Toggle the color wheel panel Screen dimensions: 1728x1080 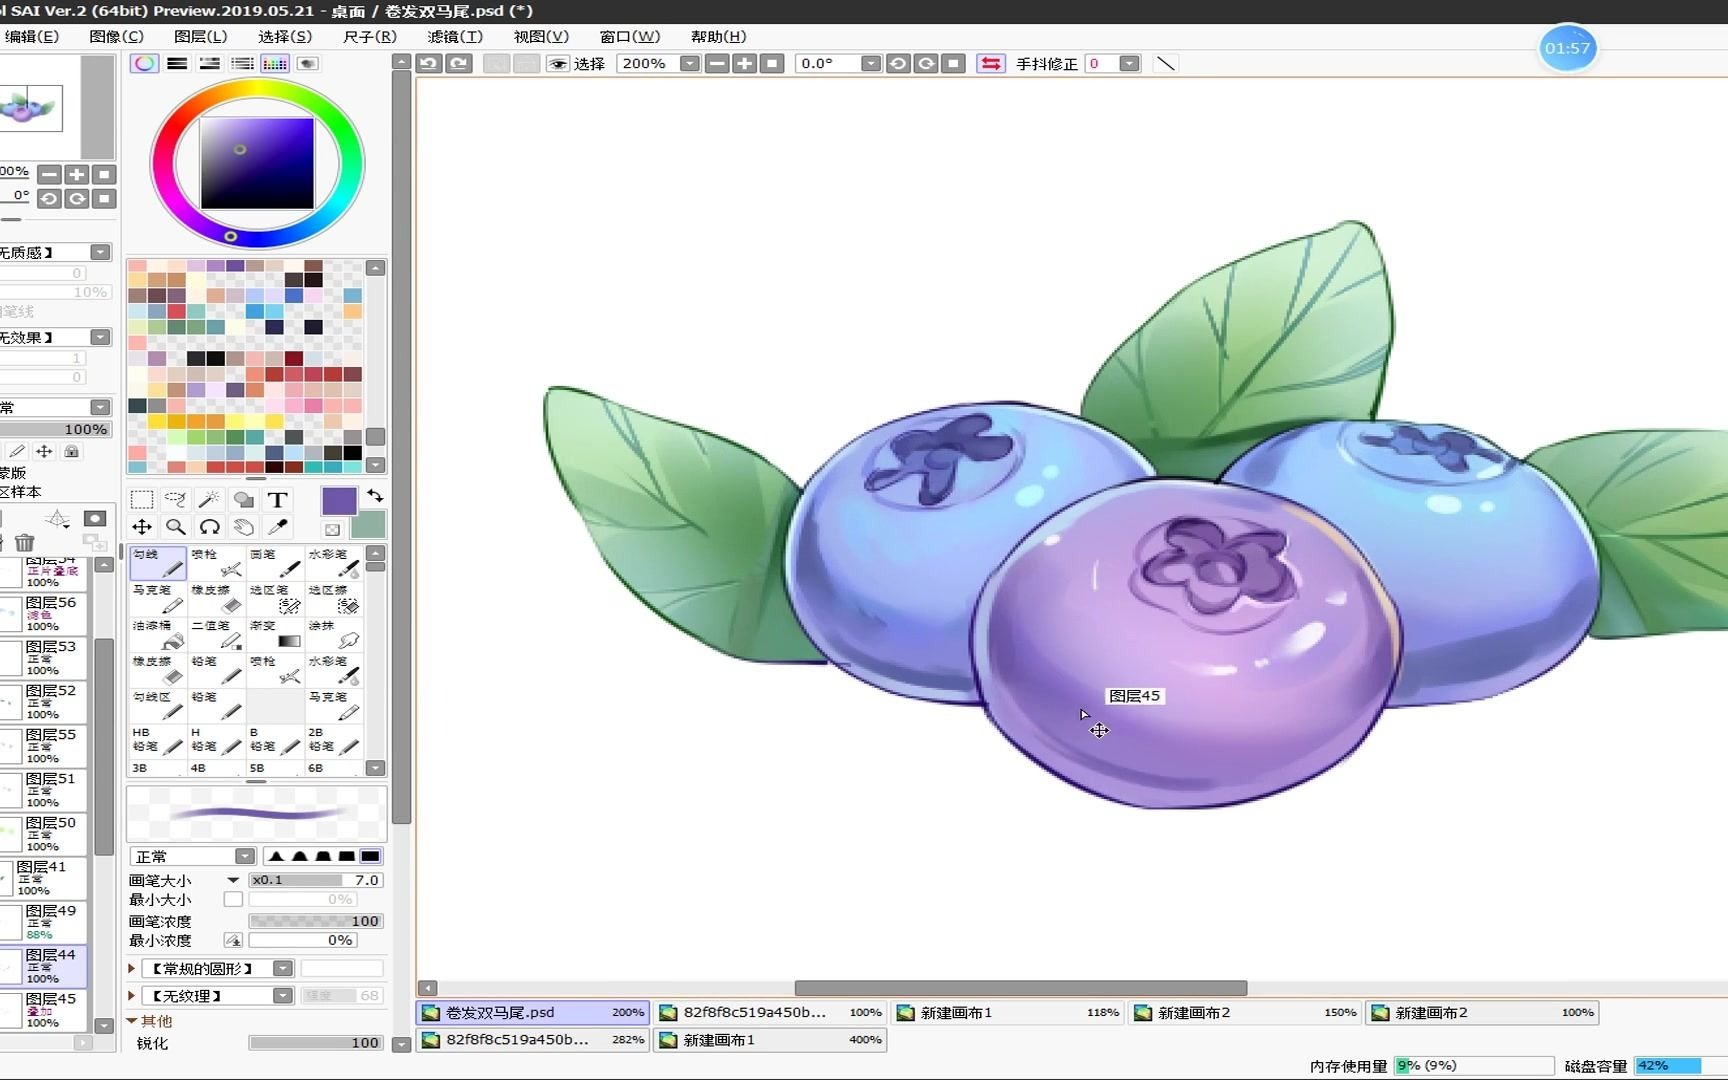tap(144, 63)
